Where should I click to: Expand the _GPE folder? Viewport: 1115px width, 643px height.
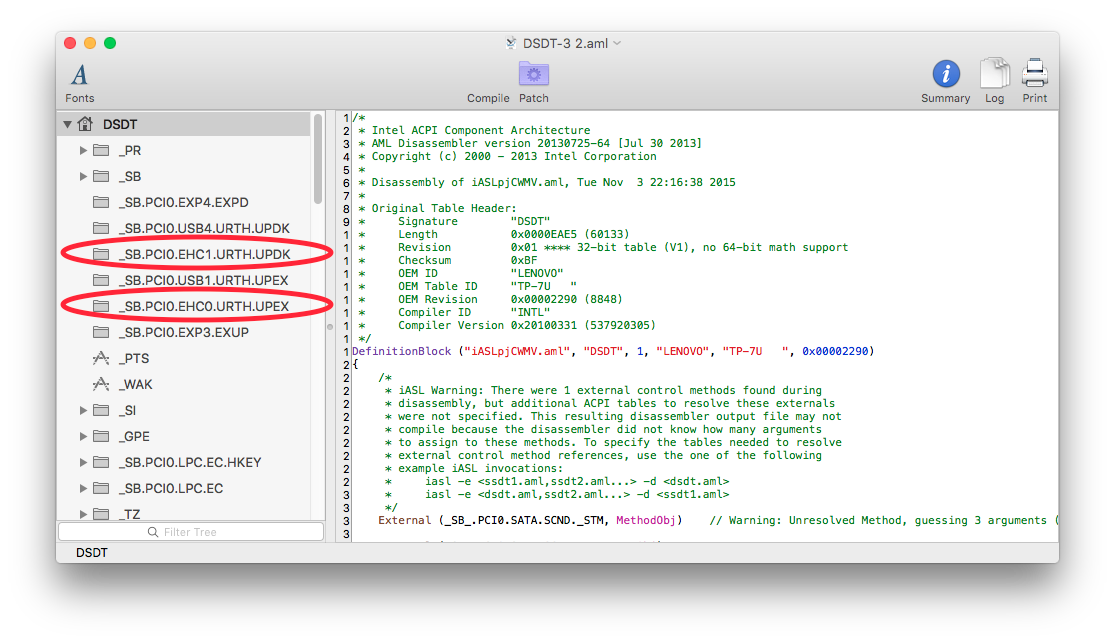(x=83, y=436)
